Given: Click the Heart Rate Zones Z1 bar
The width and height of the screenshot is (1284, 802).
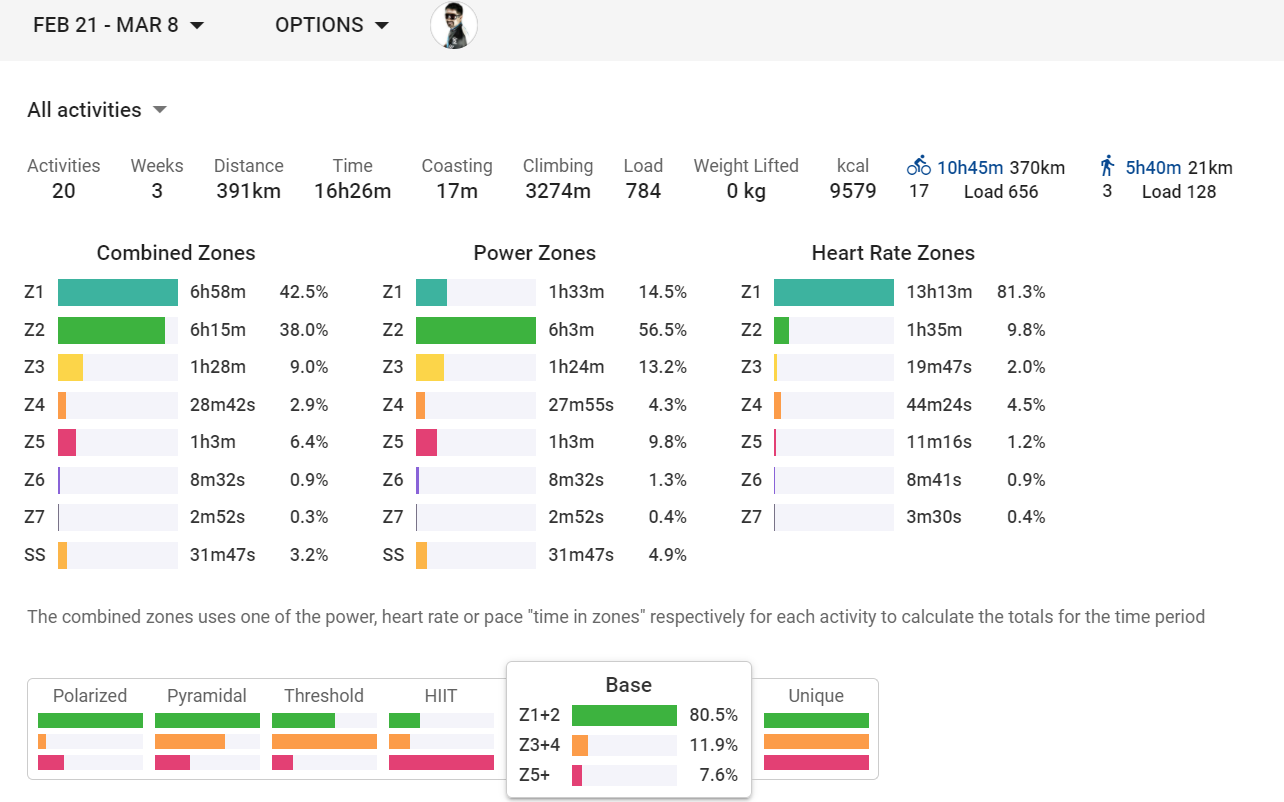Looking at the screenshot, I should click(x=834, y=293).
